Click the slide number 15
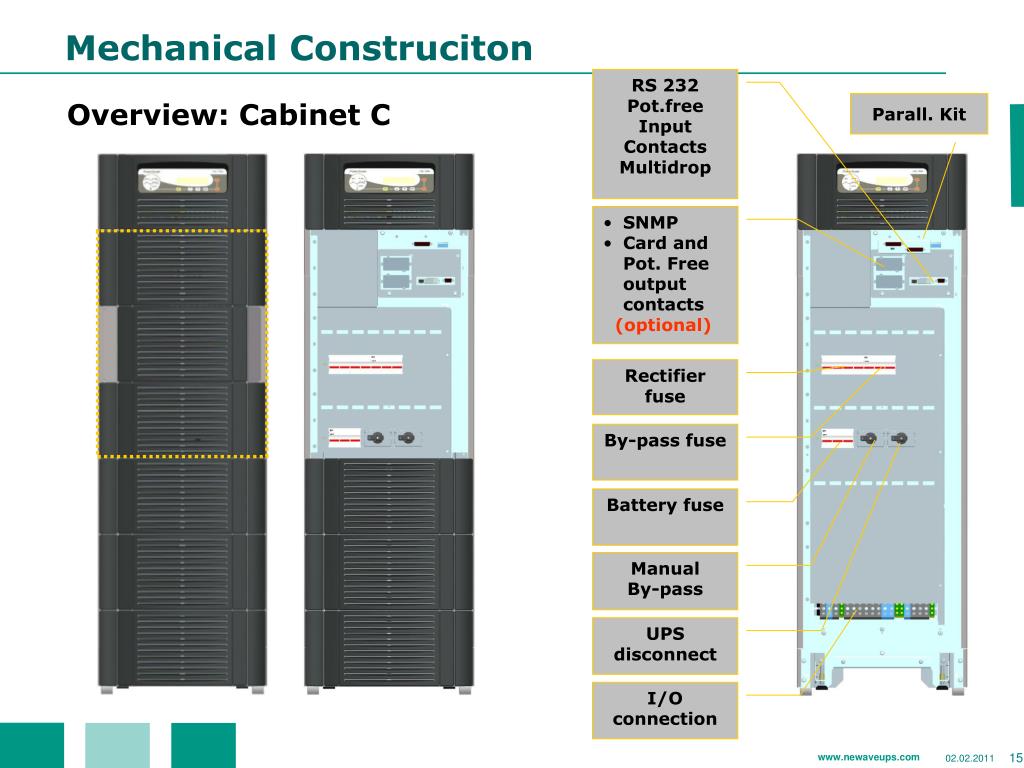Screen dimensions: 1024x768 point(1016,758)
